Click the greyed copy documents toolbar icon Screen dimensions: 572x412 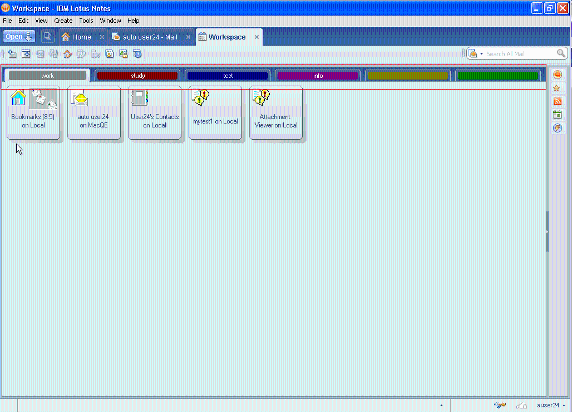[x=54, y=54]
